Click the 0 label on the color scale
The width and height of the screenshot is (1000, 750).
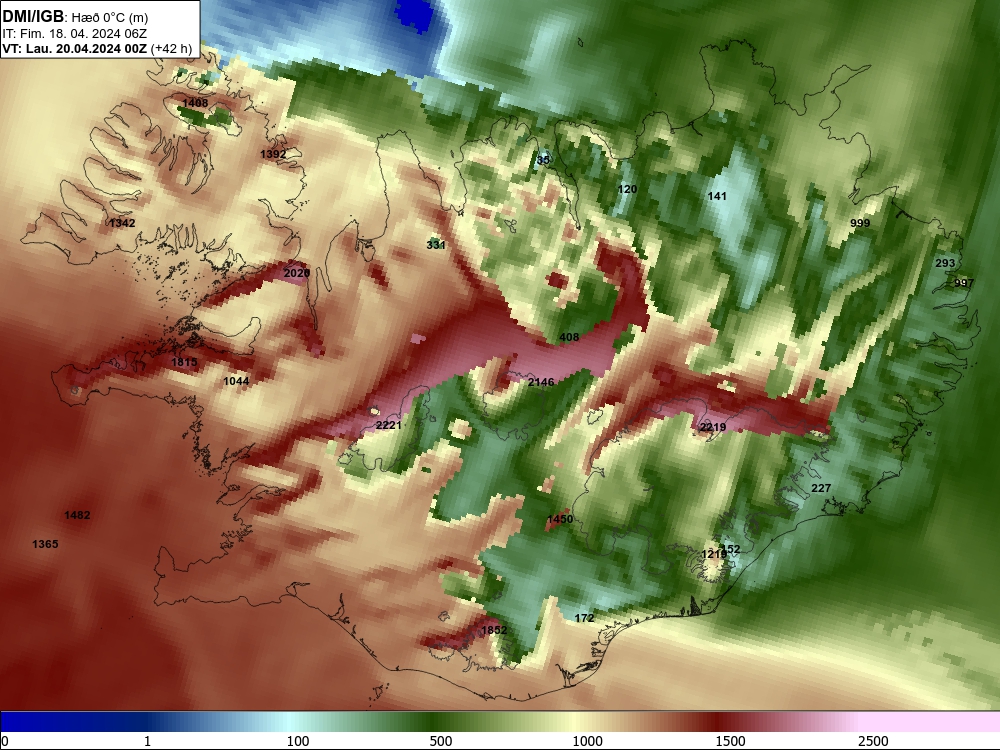6,741
